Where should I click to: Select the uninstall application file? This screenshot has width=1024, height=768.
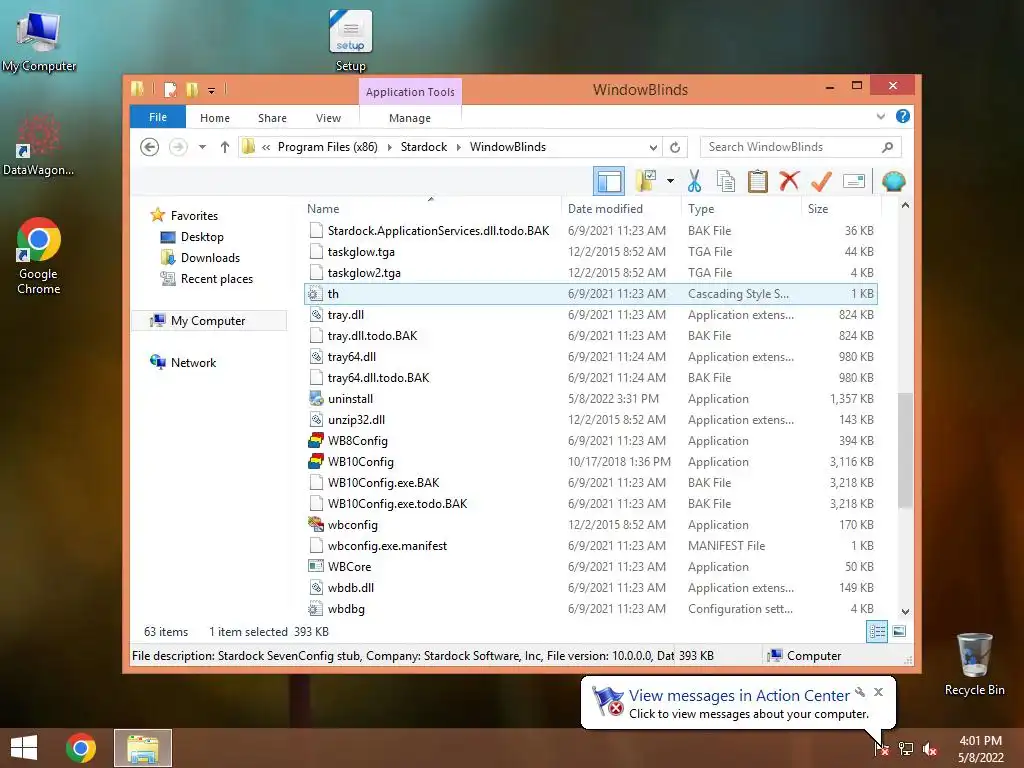[x=591, y=399]
